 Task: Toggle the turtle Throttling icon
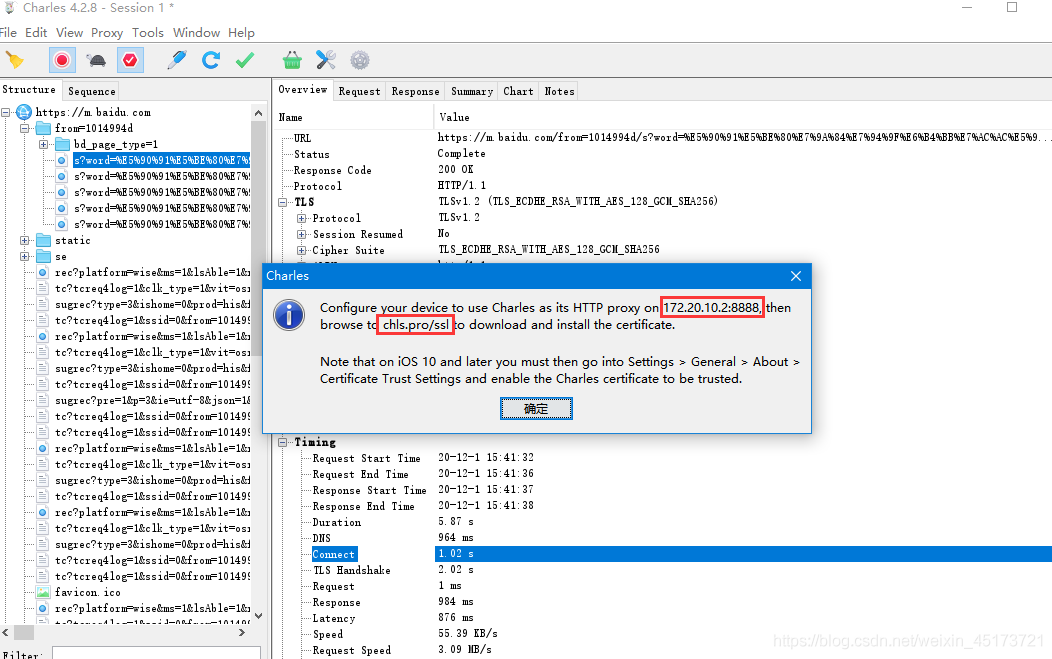coord(97,60)
